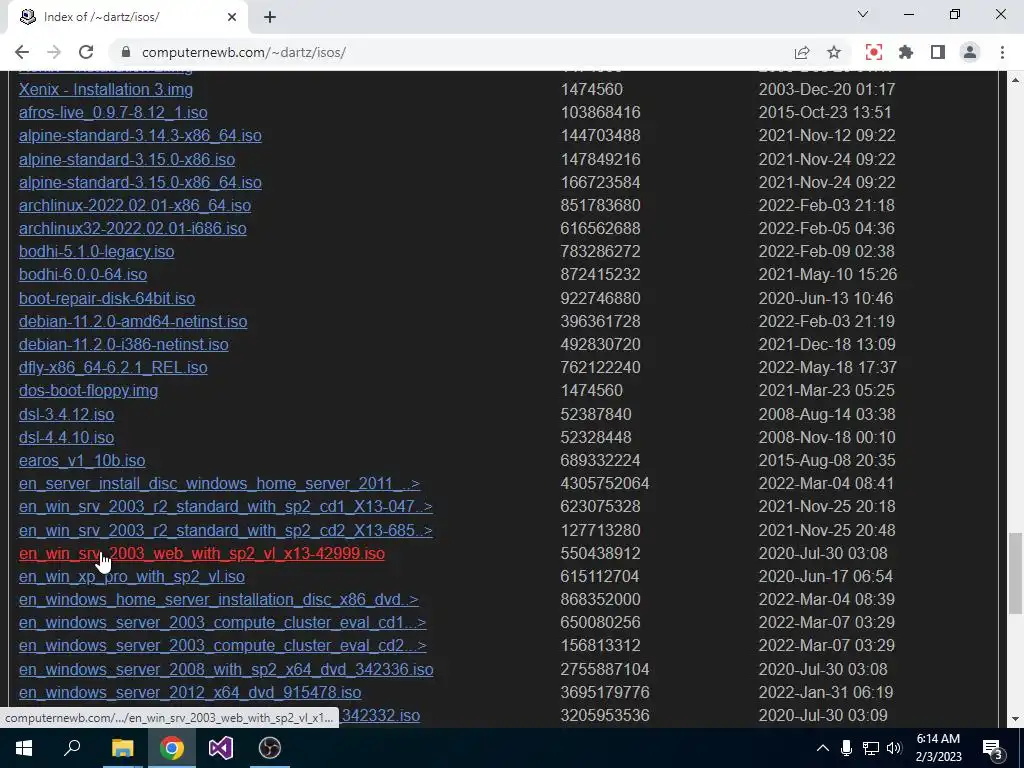Click en_win_srv_2003_r2_standard cd1 link
Screen dimensions: 1024x768
[x=226, y=507]
